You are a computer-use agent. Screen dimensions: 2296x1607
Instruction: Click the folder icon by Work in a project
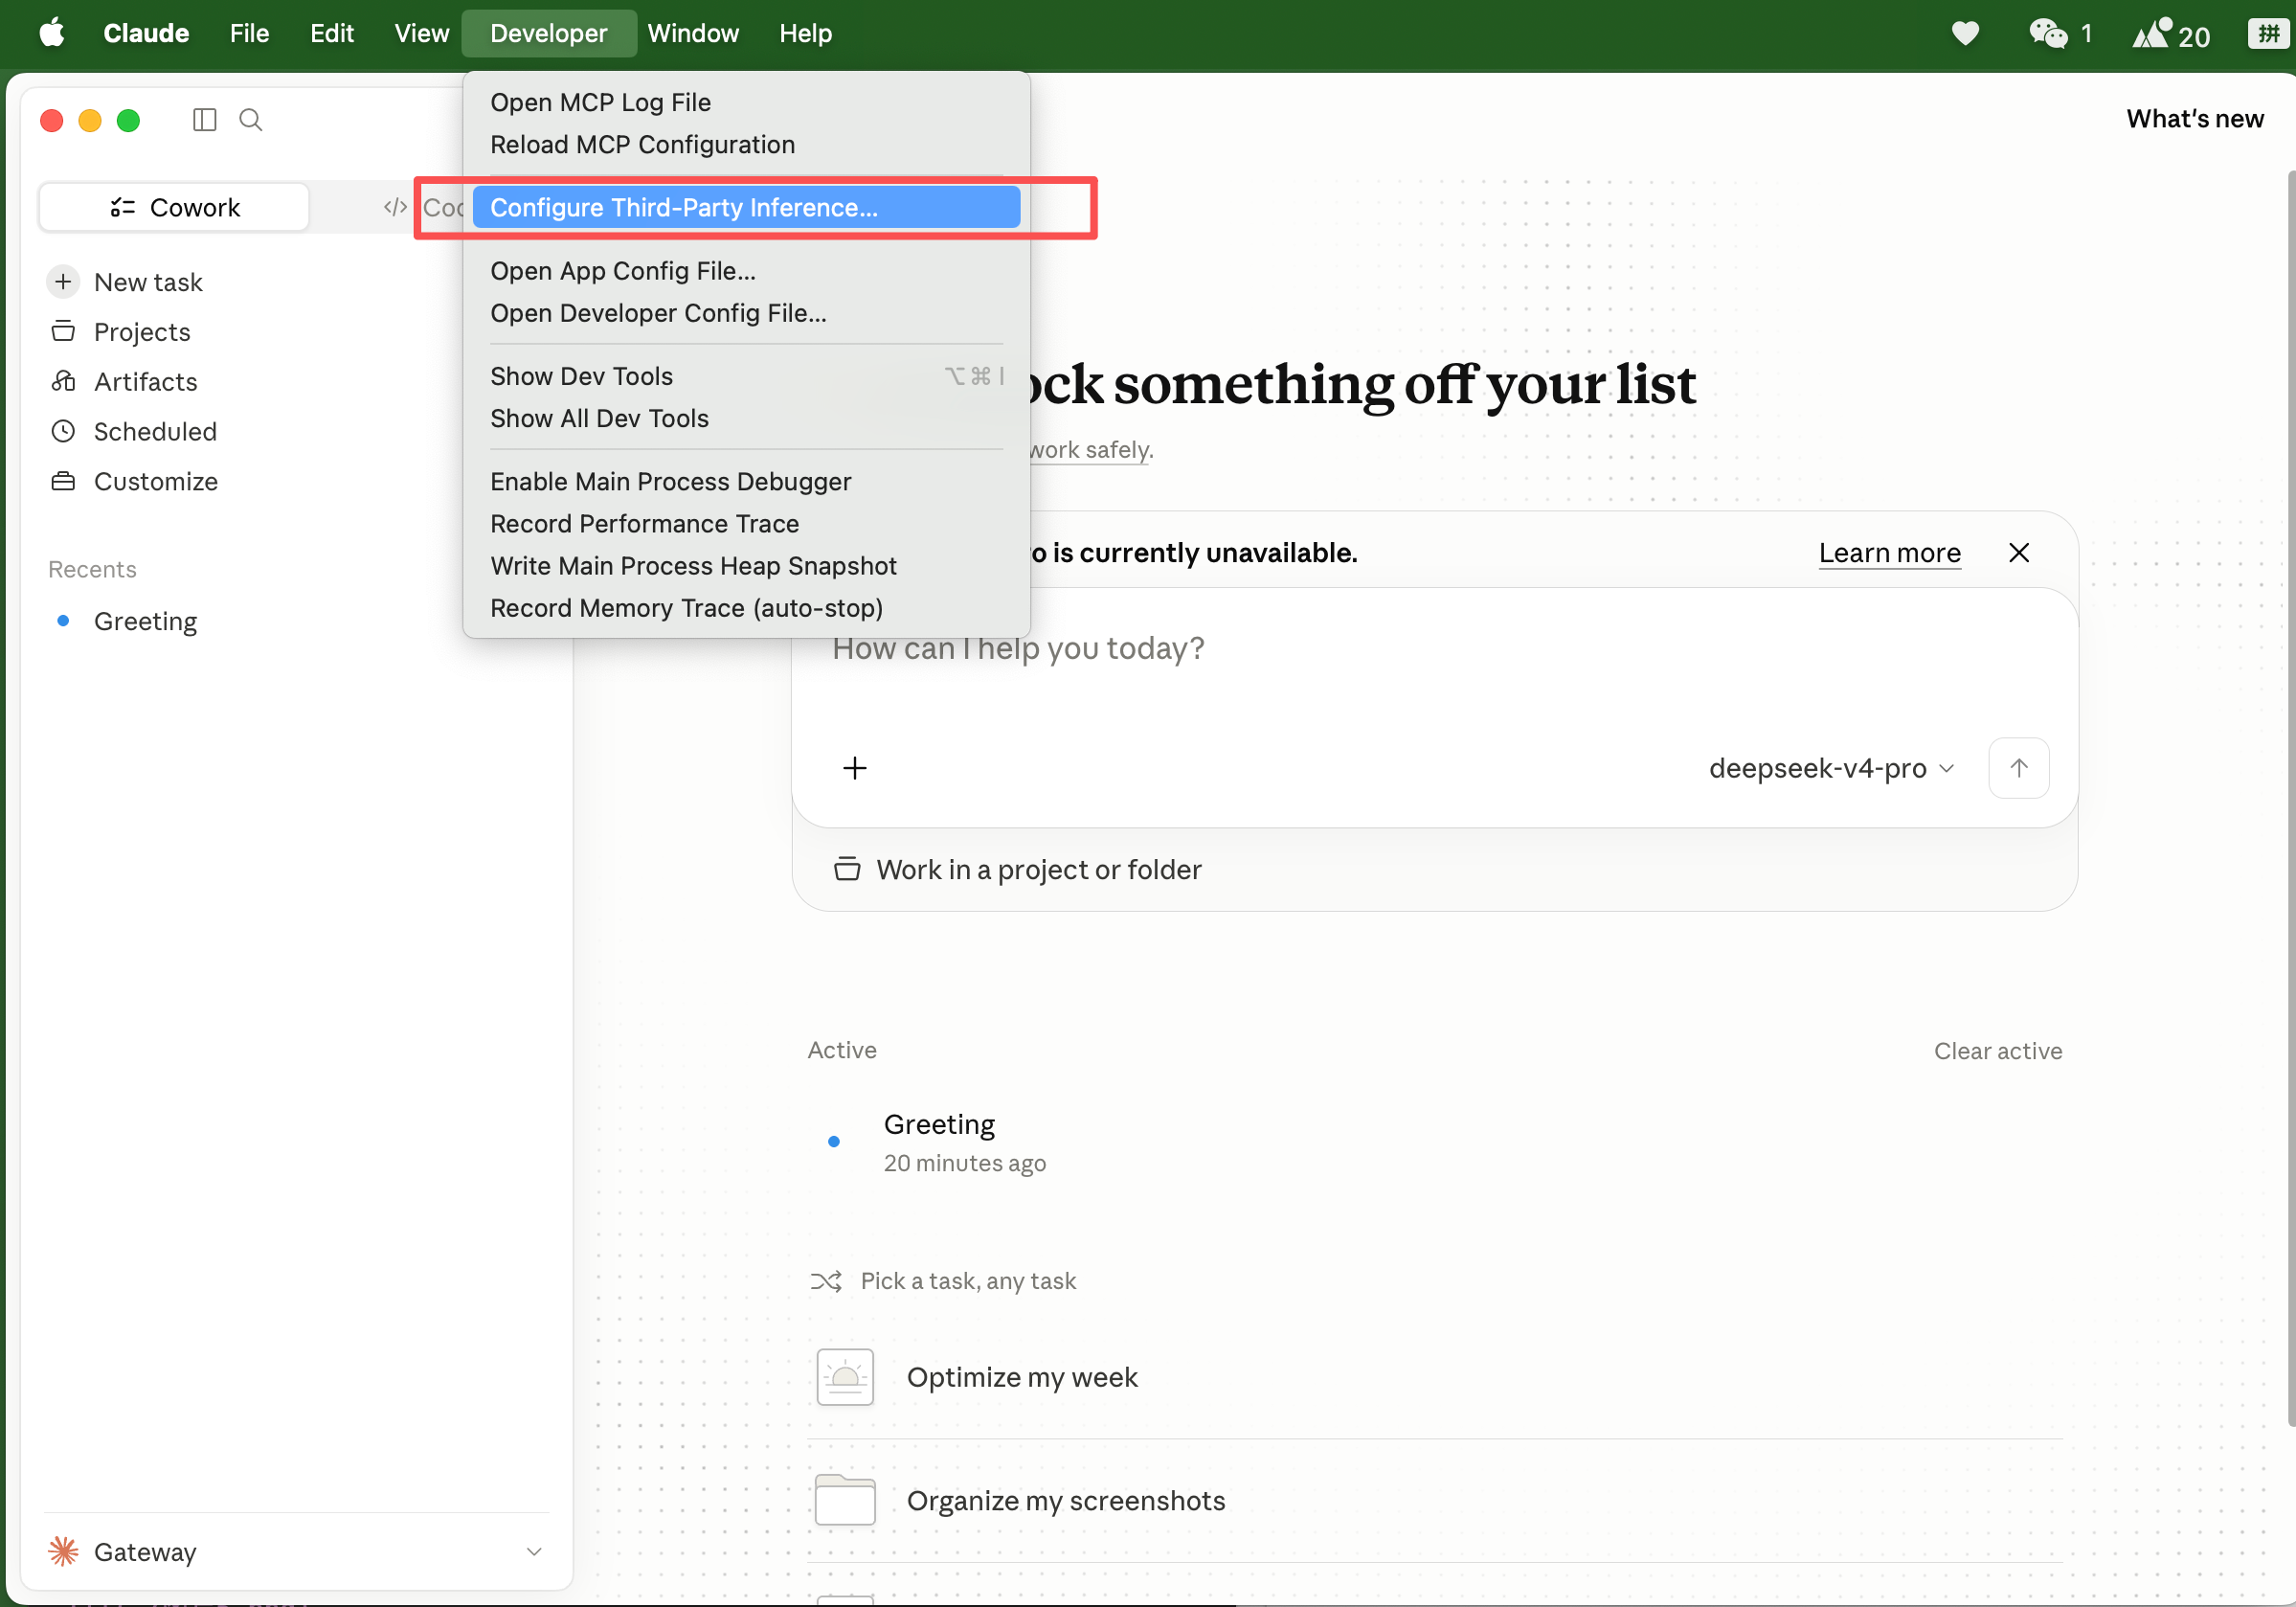(847, 869)
